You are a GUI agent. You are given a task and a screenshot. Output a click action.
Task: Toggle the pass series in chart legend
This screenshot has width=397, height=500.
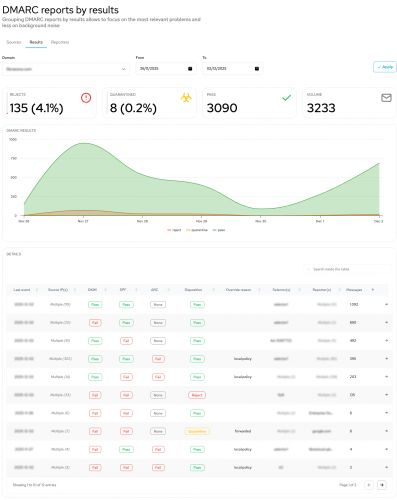coord(219,230)
